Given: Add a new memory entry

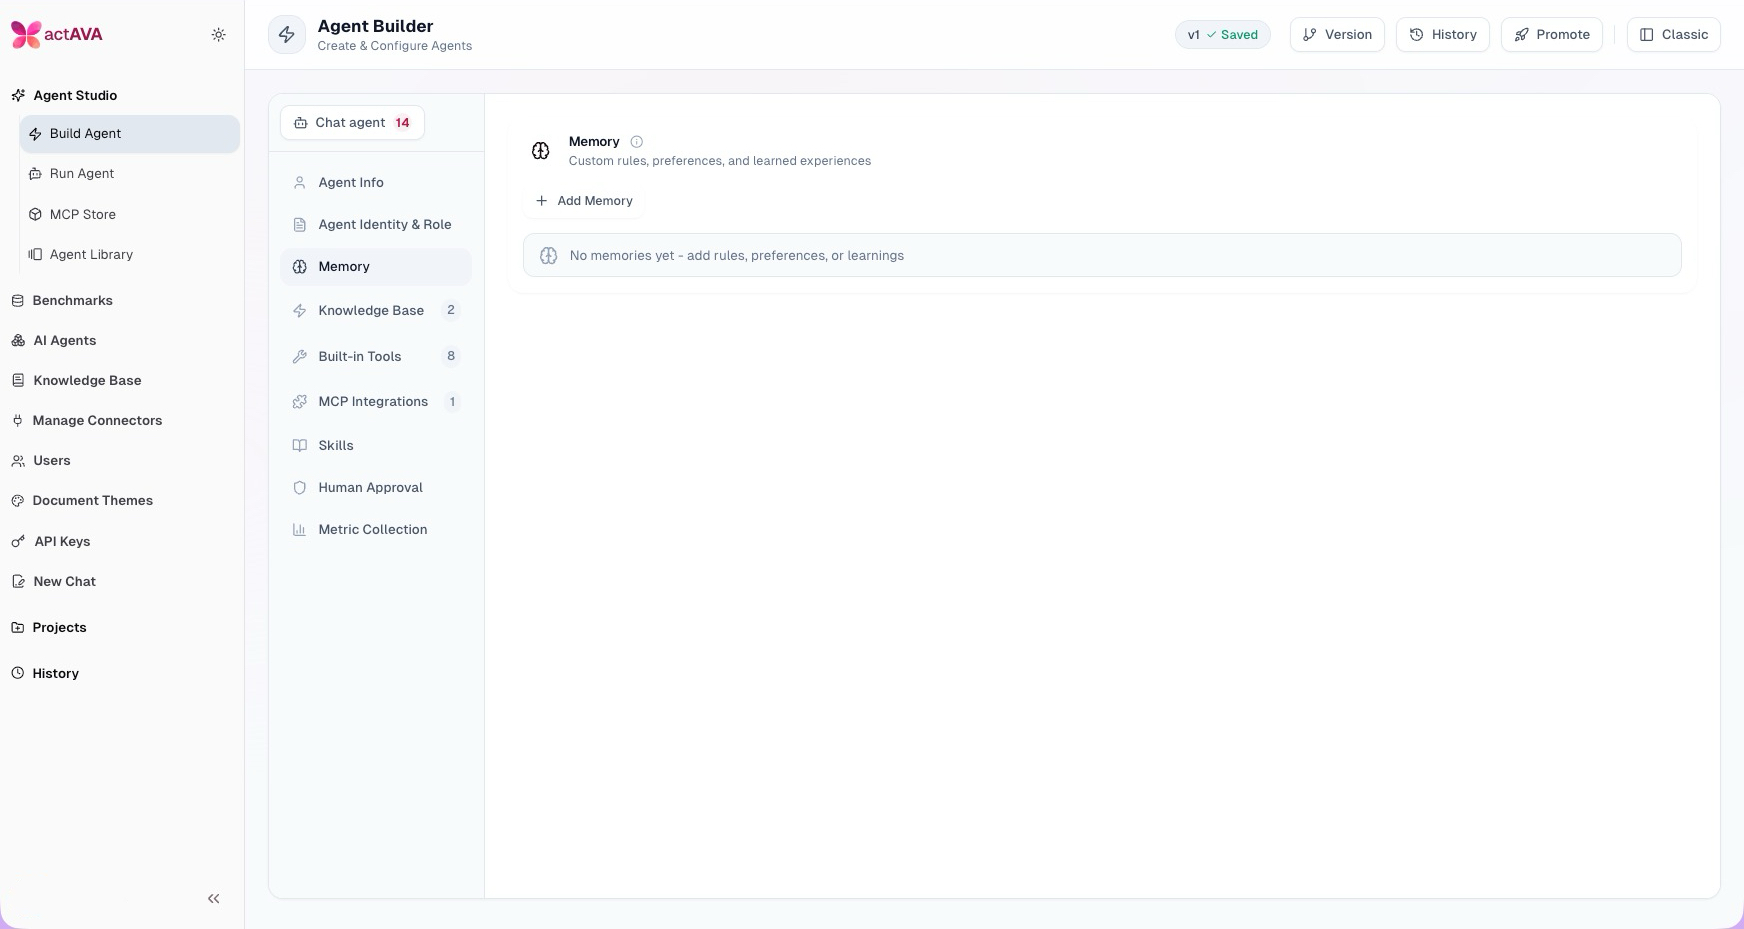Looking at the screenshot, I should click(584, 201).
